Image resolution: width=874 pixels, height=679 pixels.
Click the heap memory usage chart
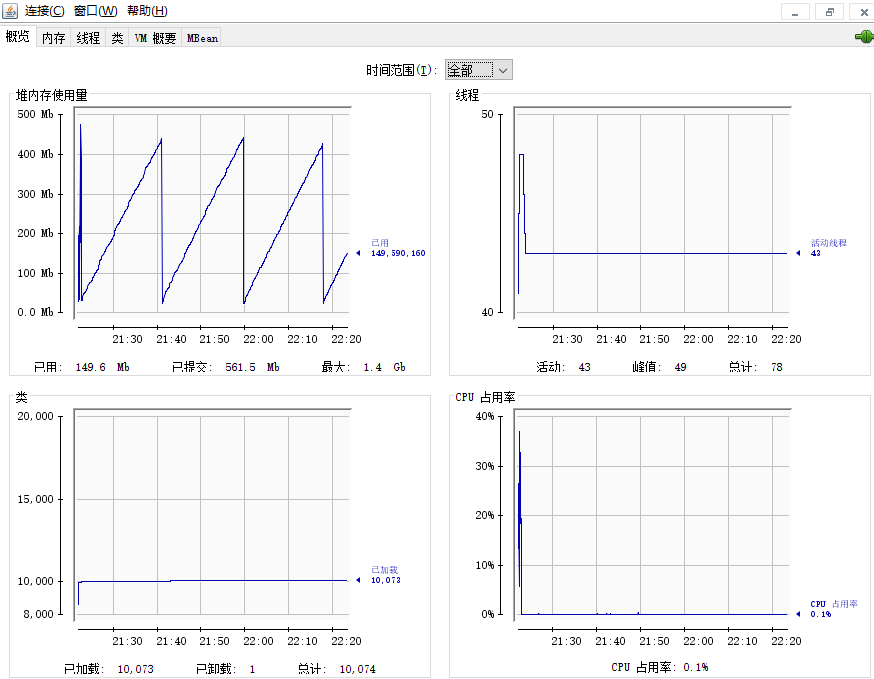pyautogui.click(x=212, y=213)
